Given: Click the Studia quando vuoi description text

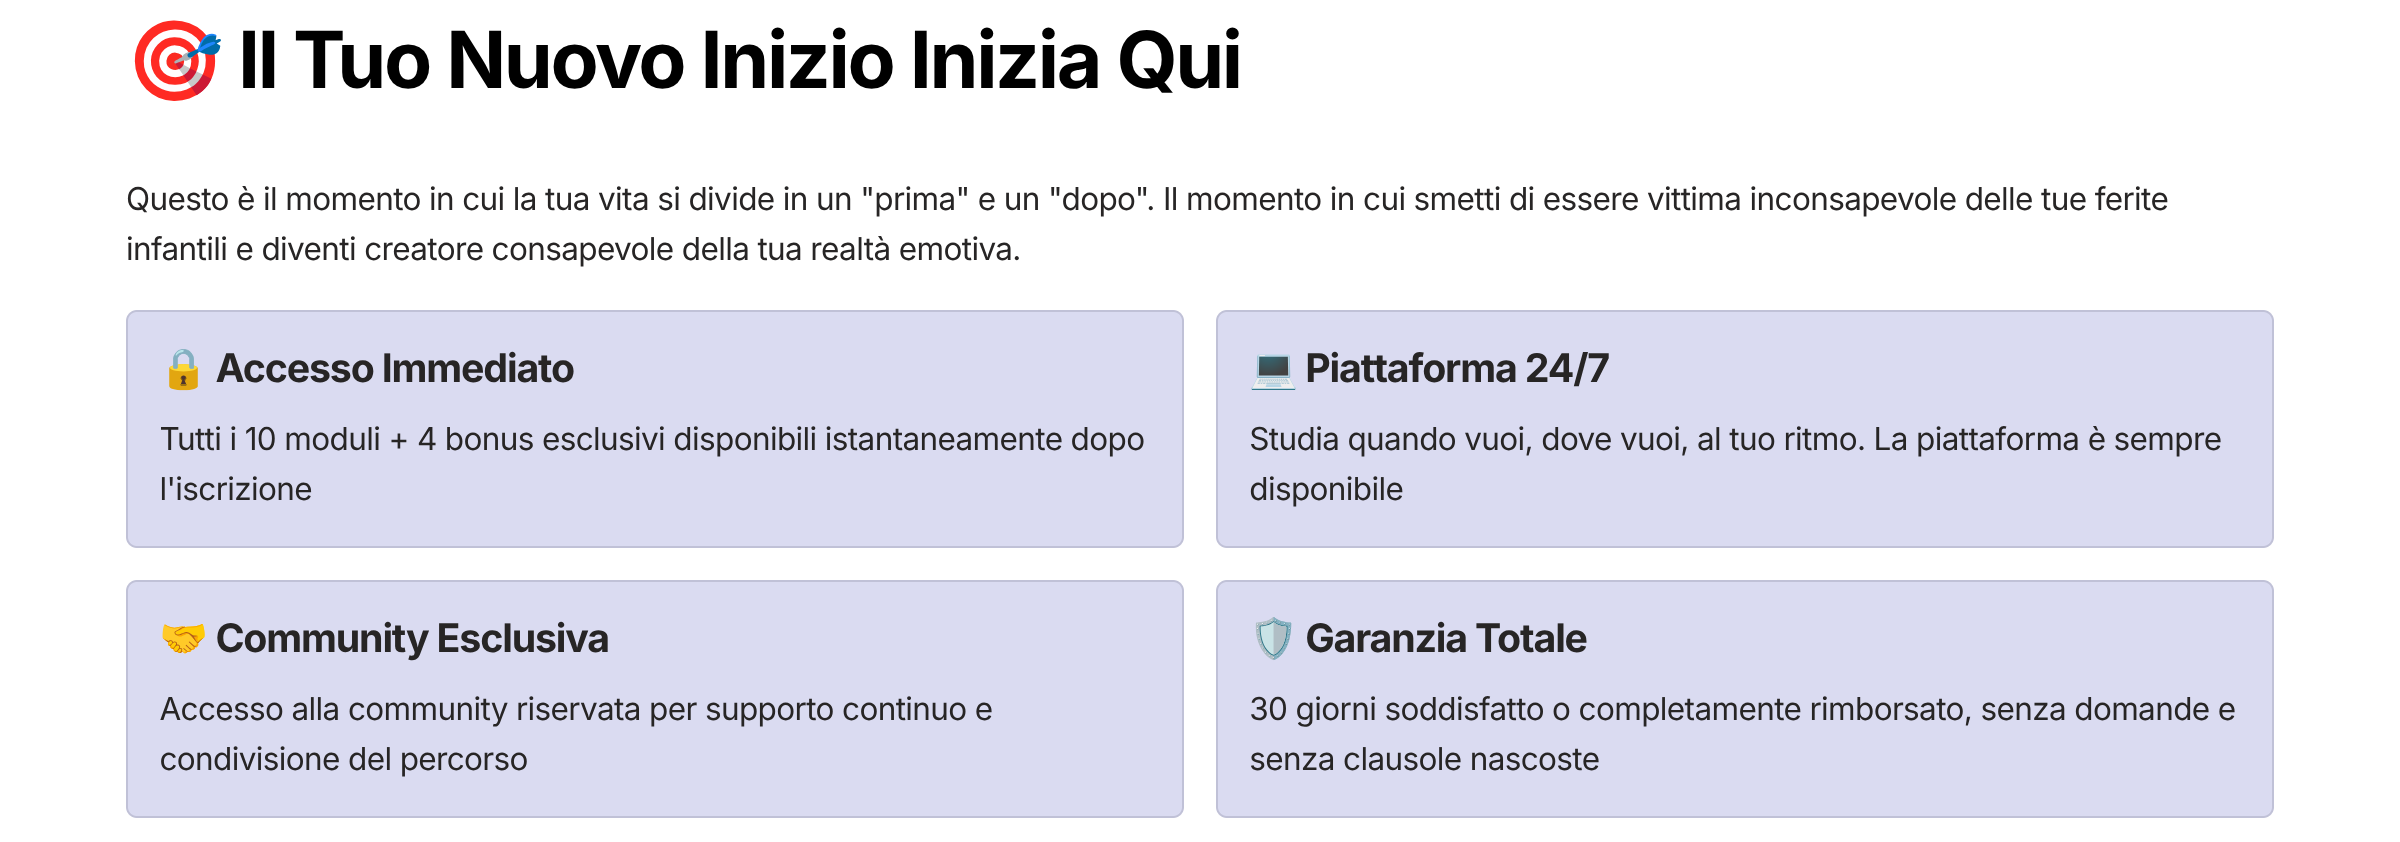Looking at the screenshot, I should [1735, 440].
